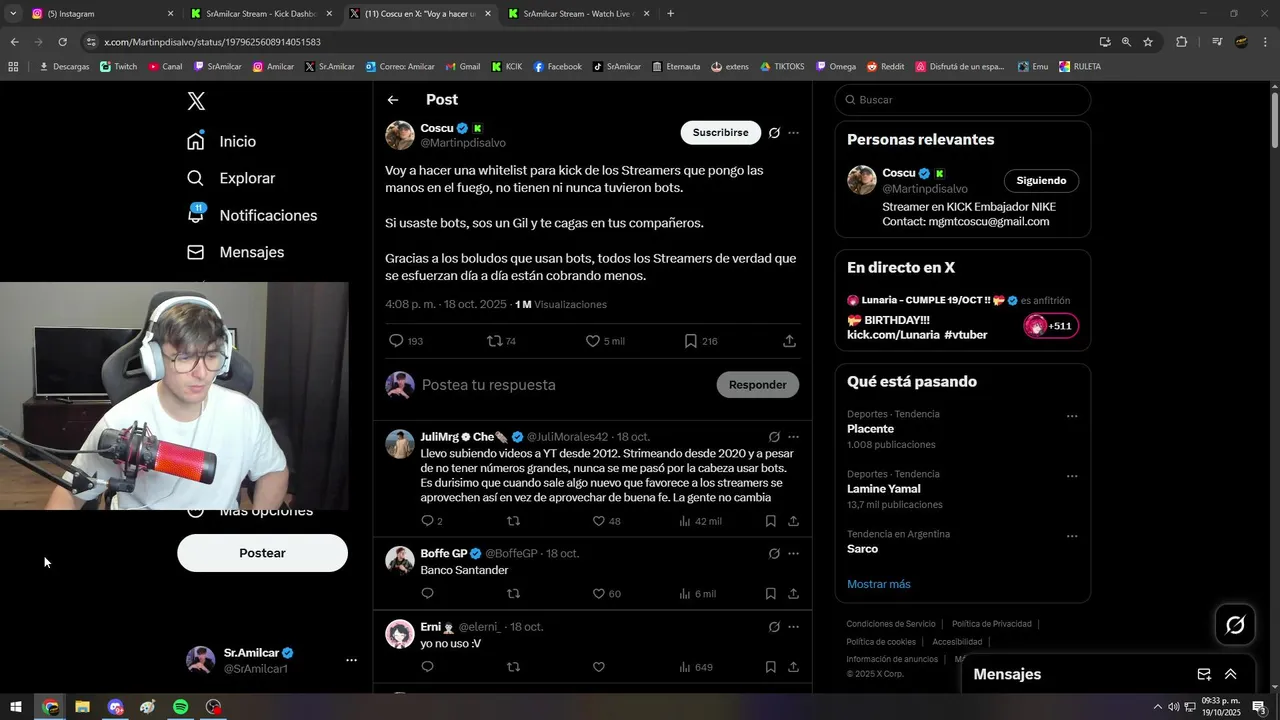Open options for Lamine Yamal trend
1280x720 pixels.
(1072, 476)
